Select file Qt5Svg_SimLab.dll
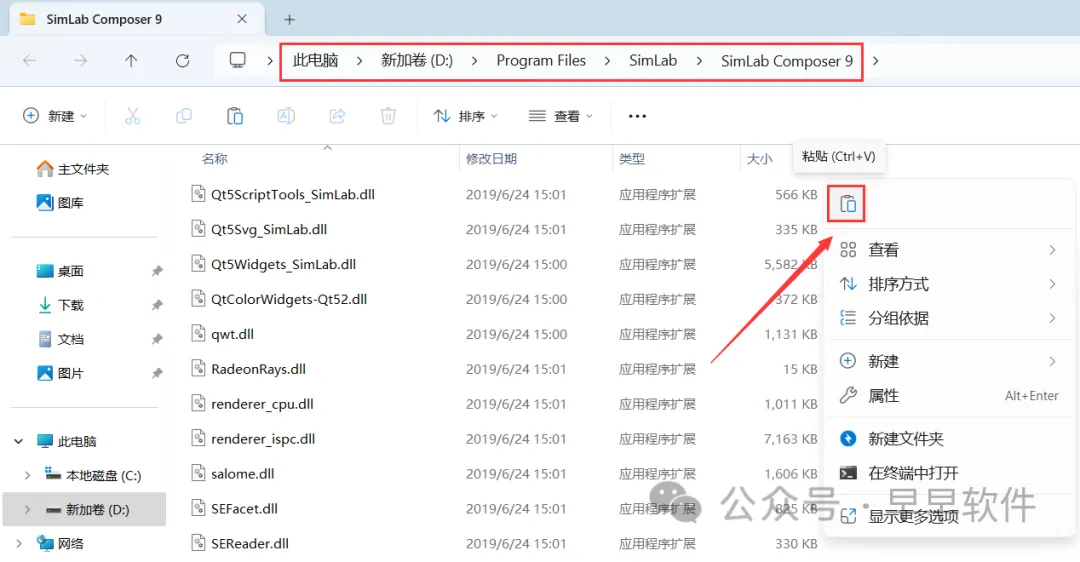 pos(269,229)
